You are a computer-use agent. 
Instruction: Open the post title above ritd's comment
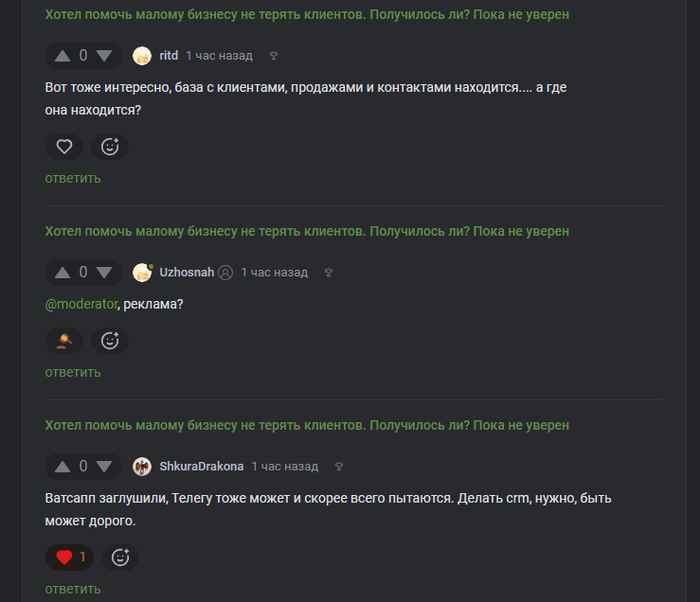[x=307, y=15]
